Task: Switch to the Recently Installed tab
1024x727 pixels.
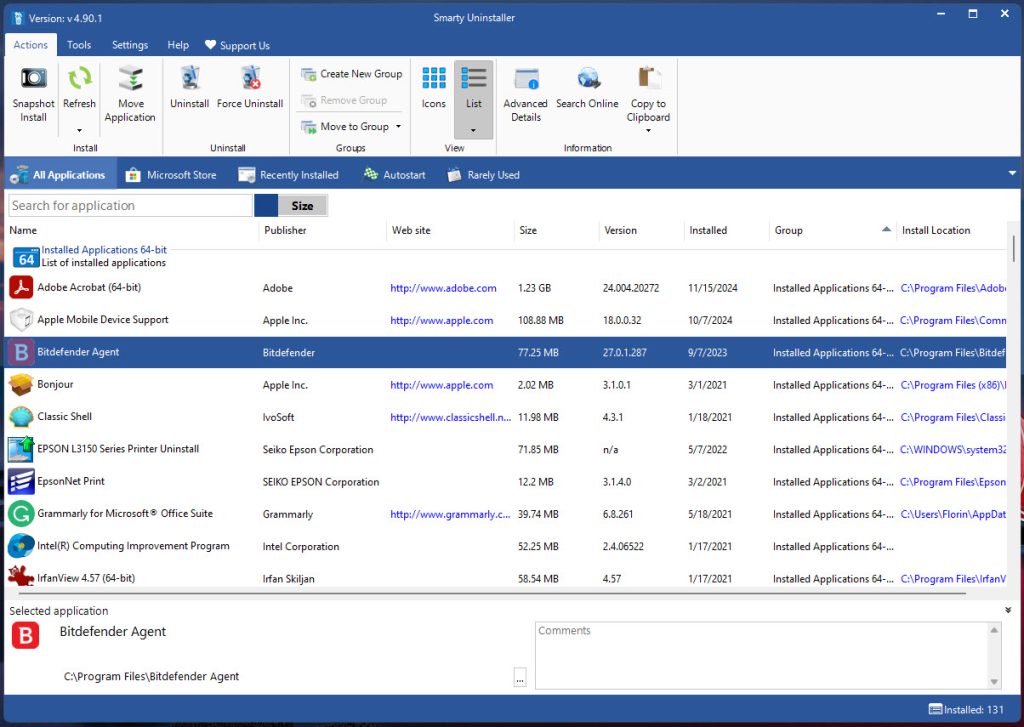Action: click(289, 174)
